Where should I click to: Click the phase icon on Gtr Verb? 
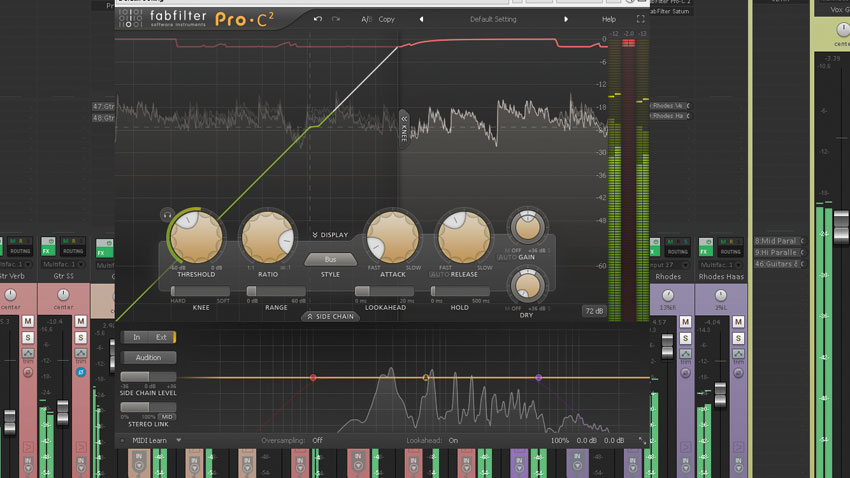28,372
